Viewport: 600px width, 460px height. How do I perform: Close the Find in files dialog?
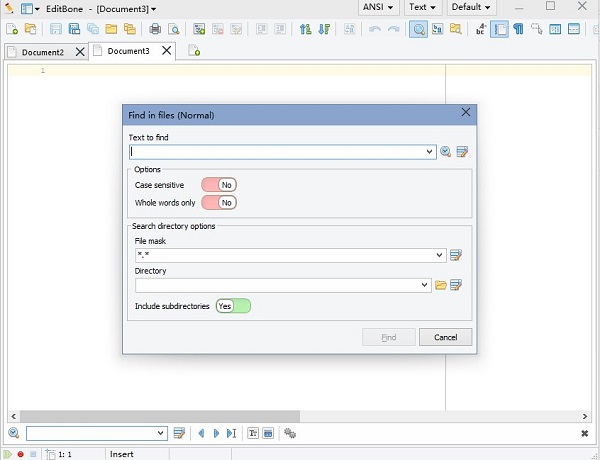tap(466, 112)
